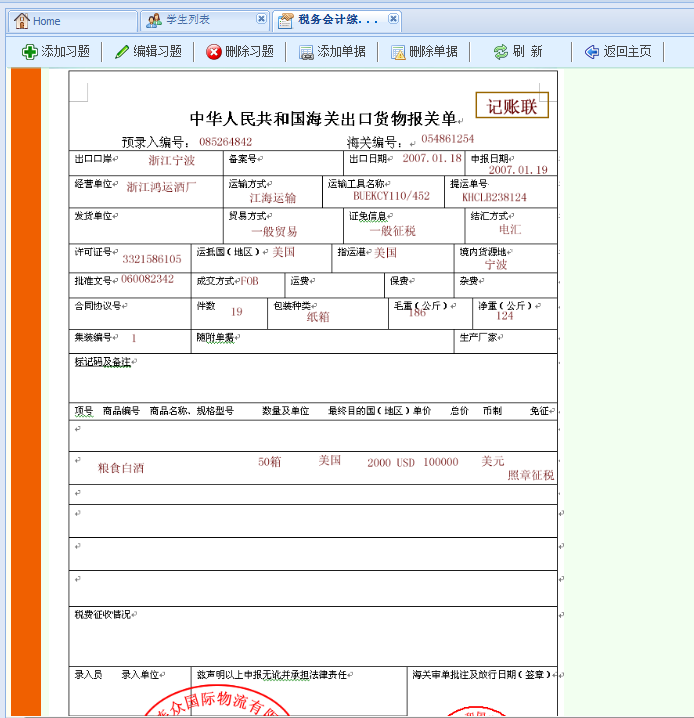Click the levy value 一般征税
This screenshot has width=694, height=718.
393,231
